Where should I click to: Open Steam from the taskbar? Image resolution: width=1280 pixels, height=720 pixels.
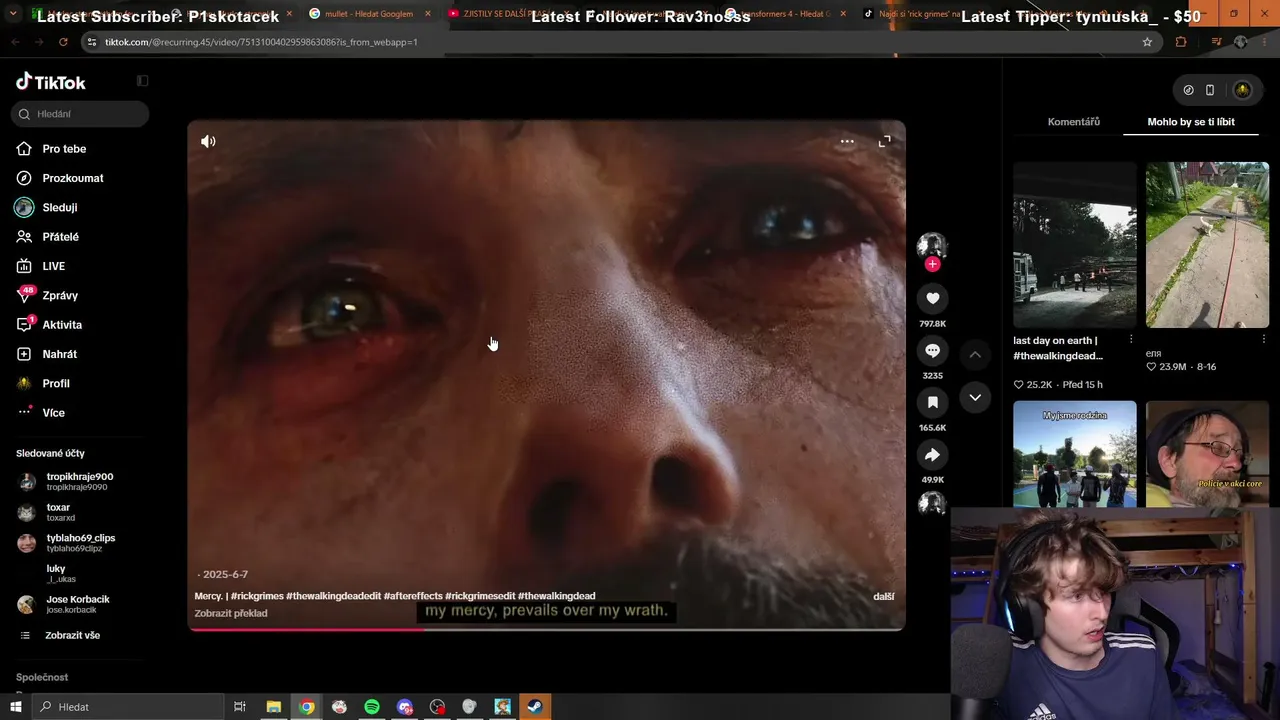point(535,707)
